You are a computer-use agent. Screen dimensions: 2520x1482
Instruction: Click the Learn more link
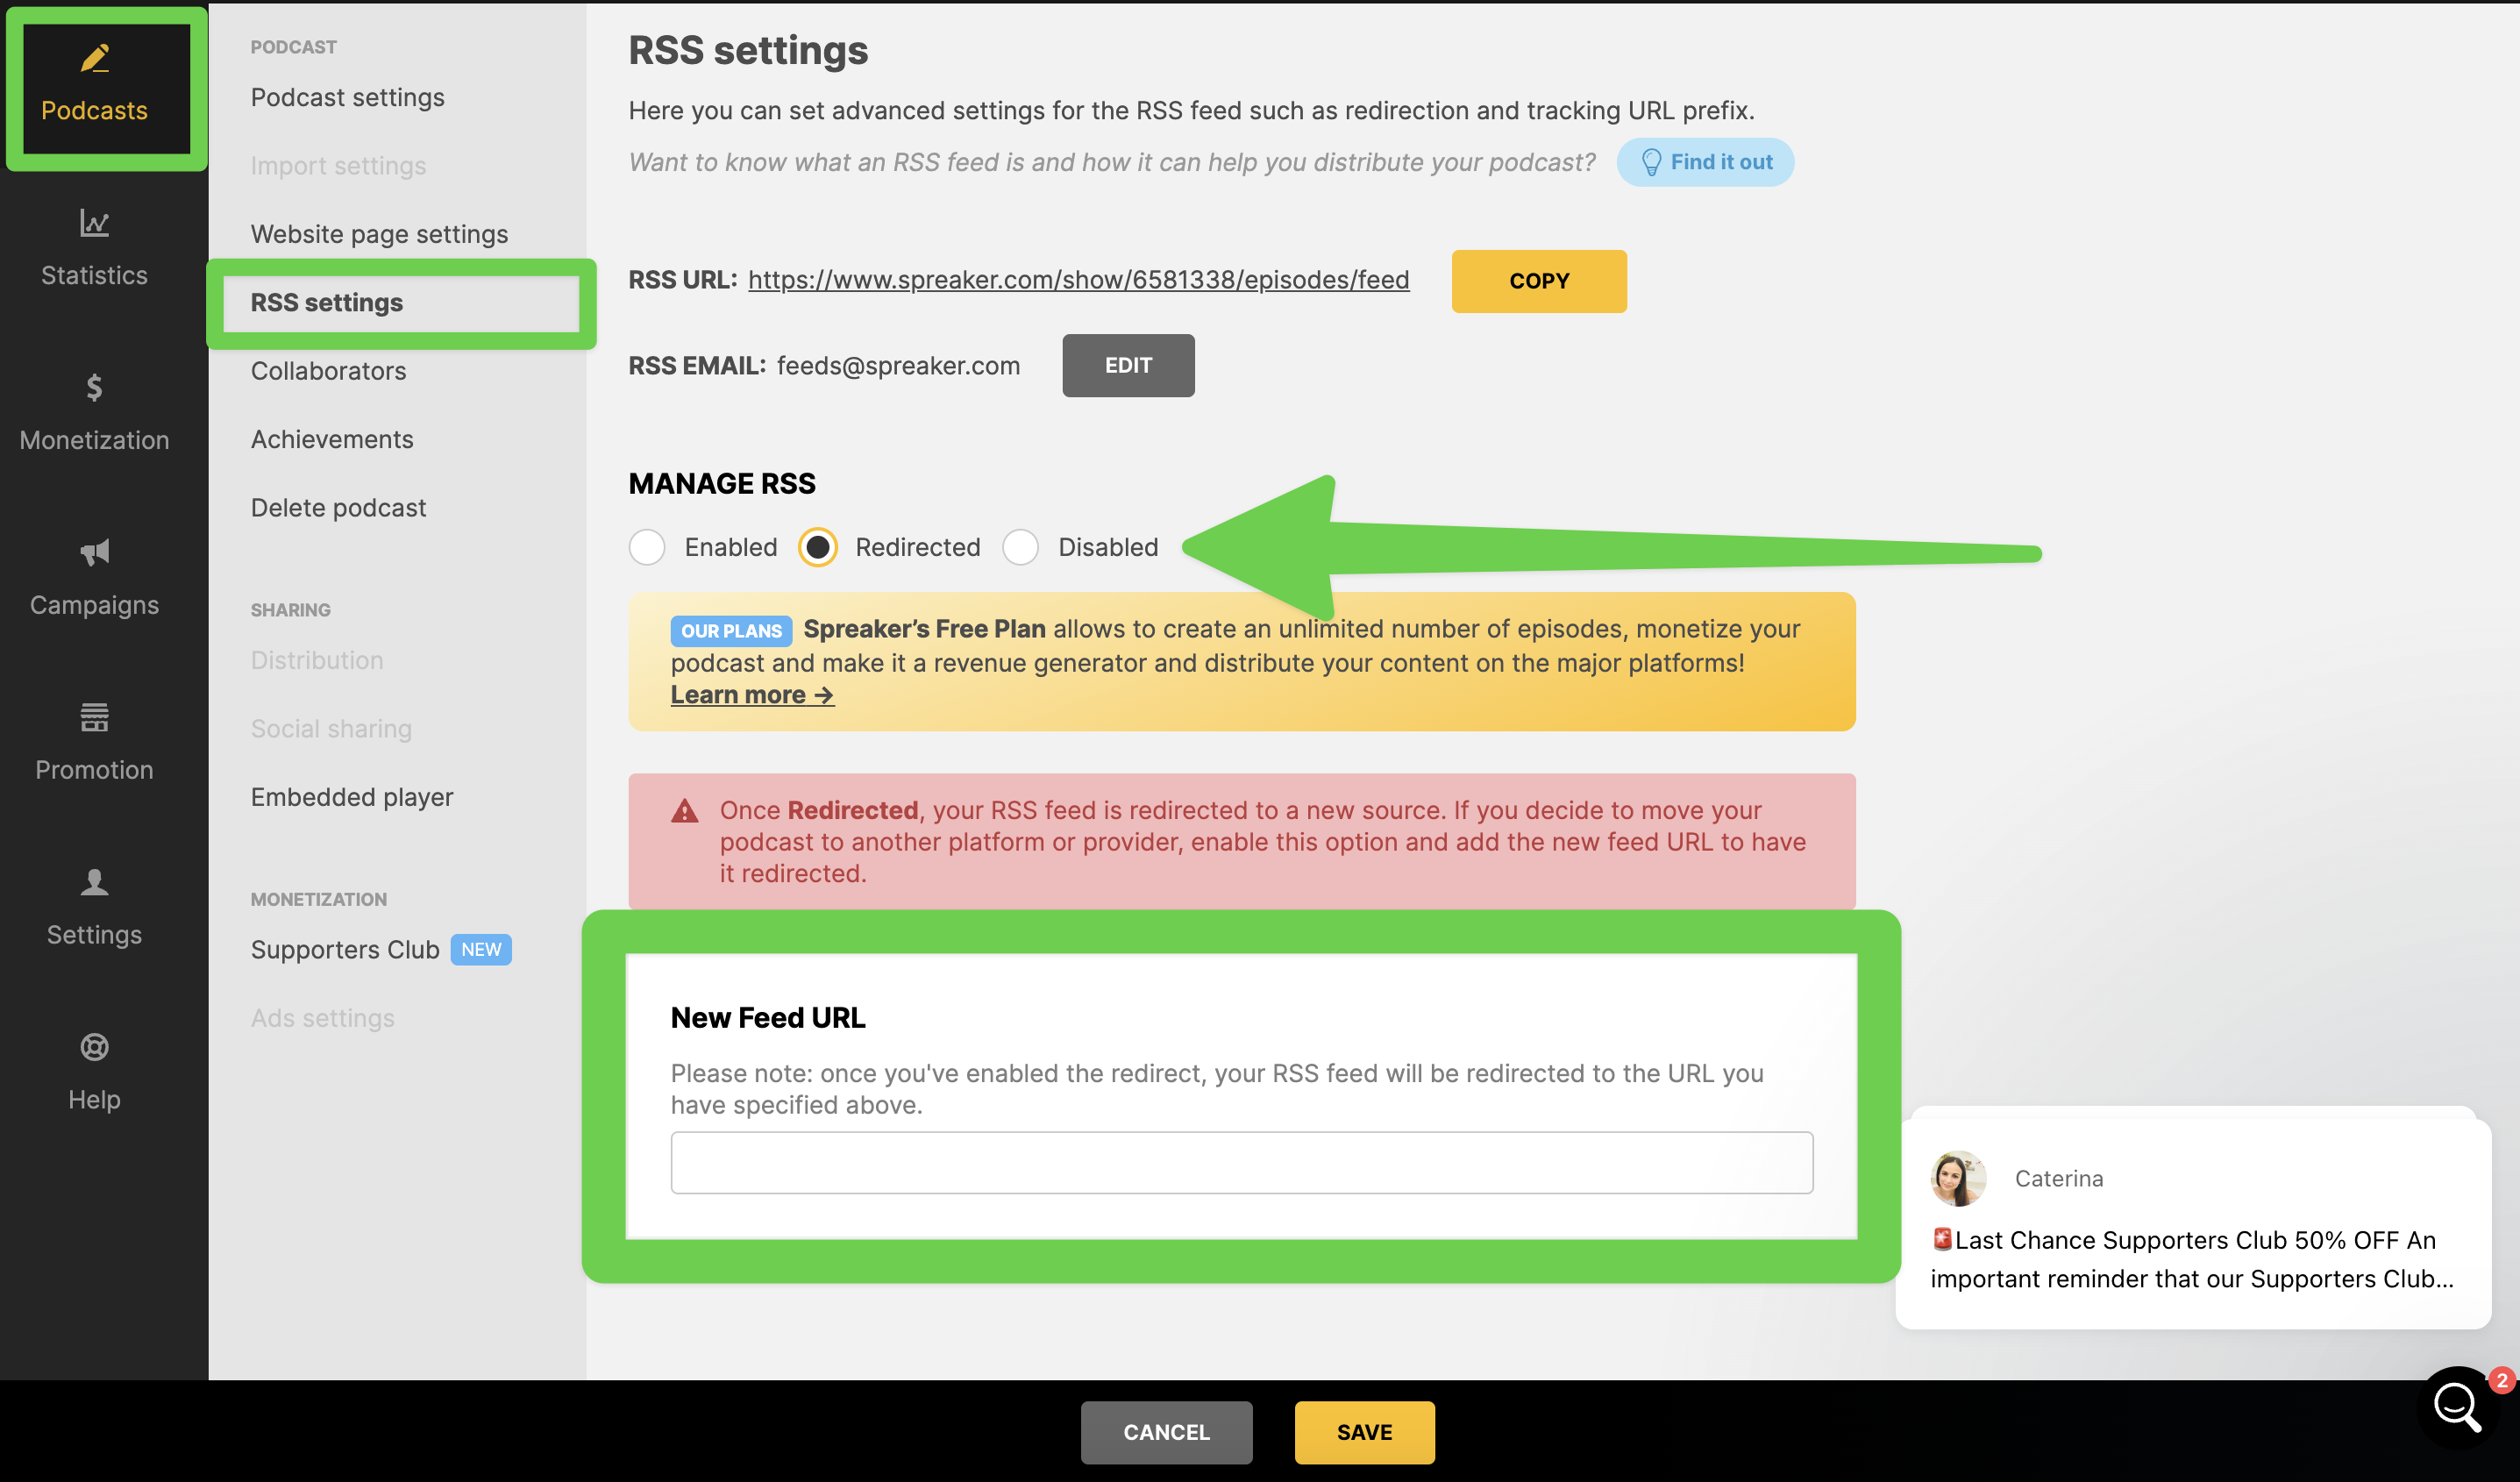coord(751,695)
